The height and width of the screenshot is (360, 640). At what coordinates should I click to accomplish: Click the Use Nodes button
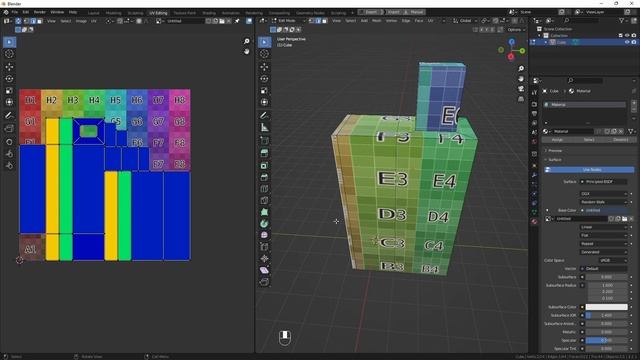click(x=590, y=170)
